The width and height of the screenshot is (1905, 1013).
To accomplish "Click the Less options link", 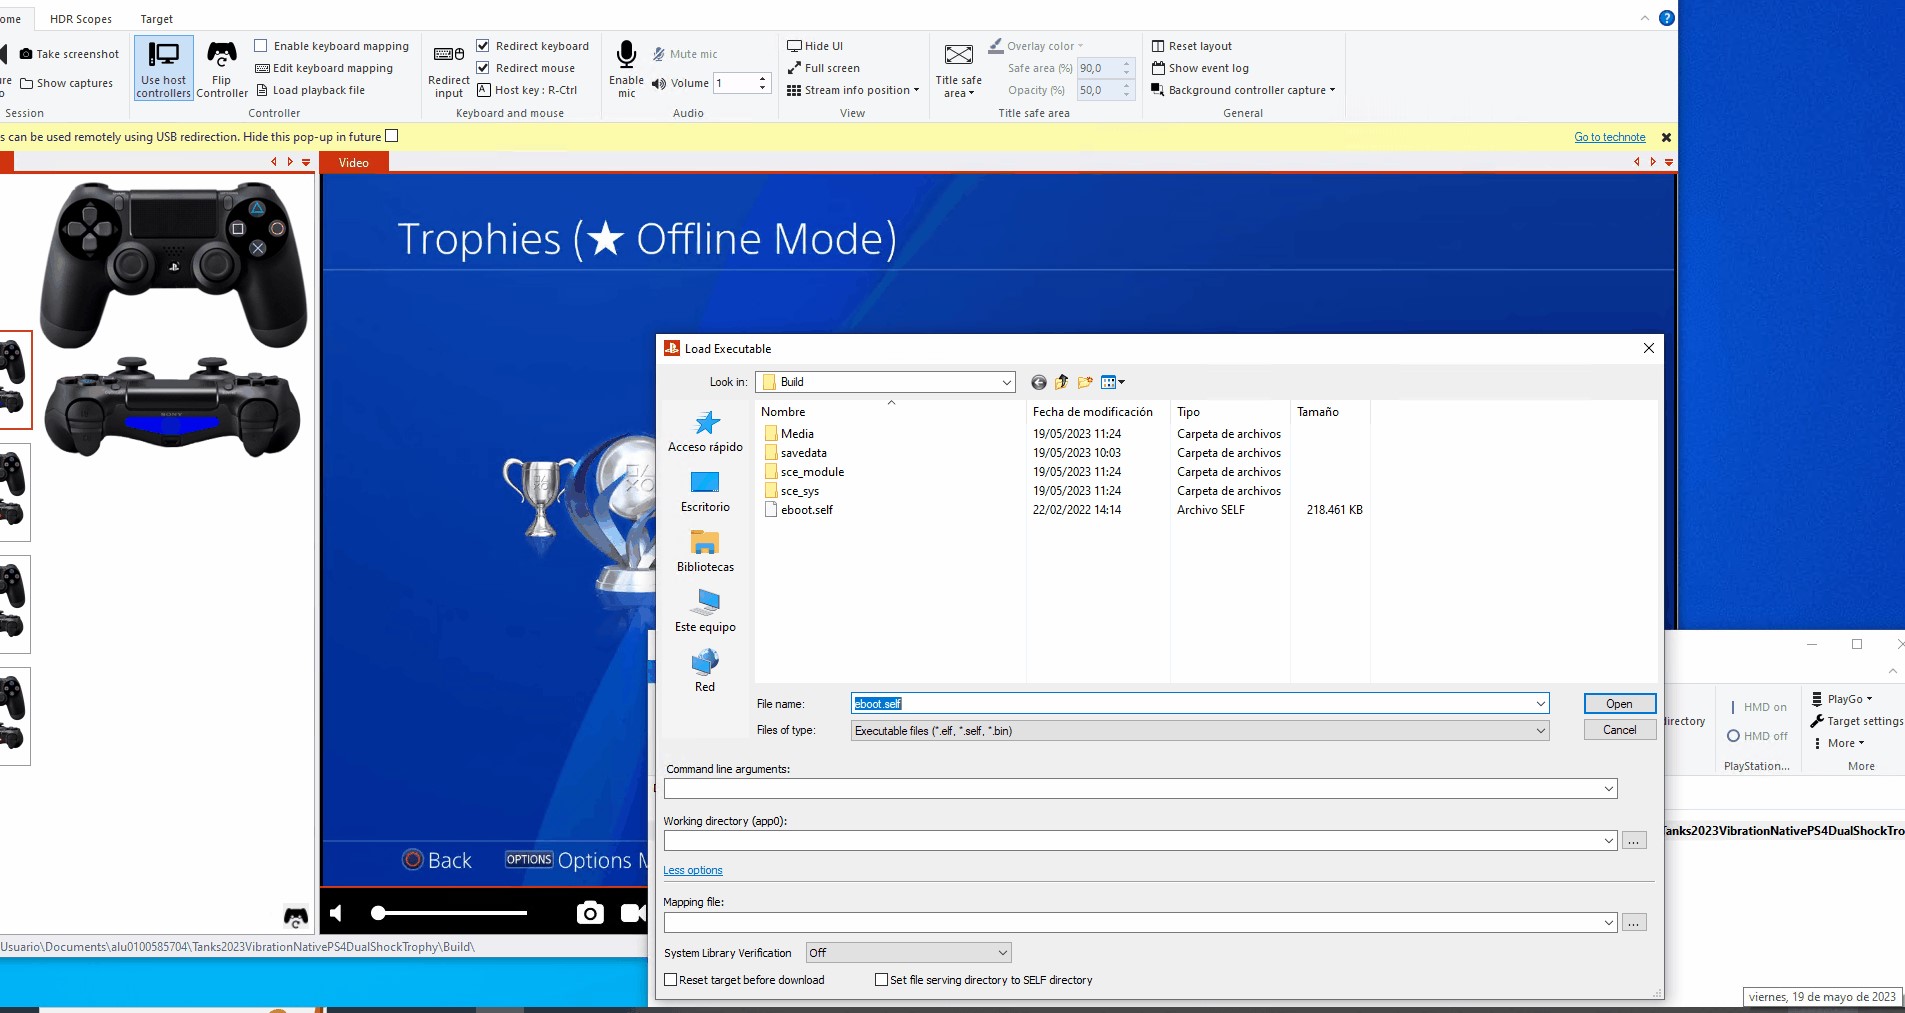I will 692,870.
